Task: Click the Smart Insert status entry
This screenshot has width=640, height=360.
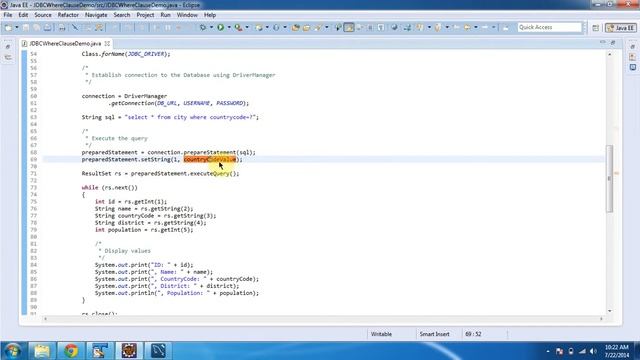Action: click(434, 334)
